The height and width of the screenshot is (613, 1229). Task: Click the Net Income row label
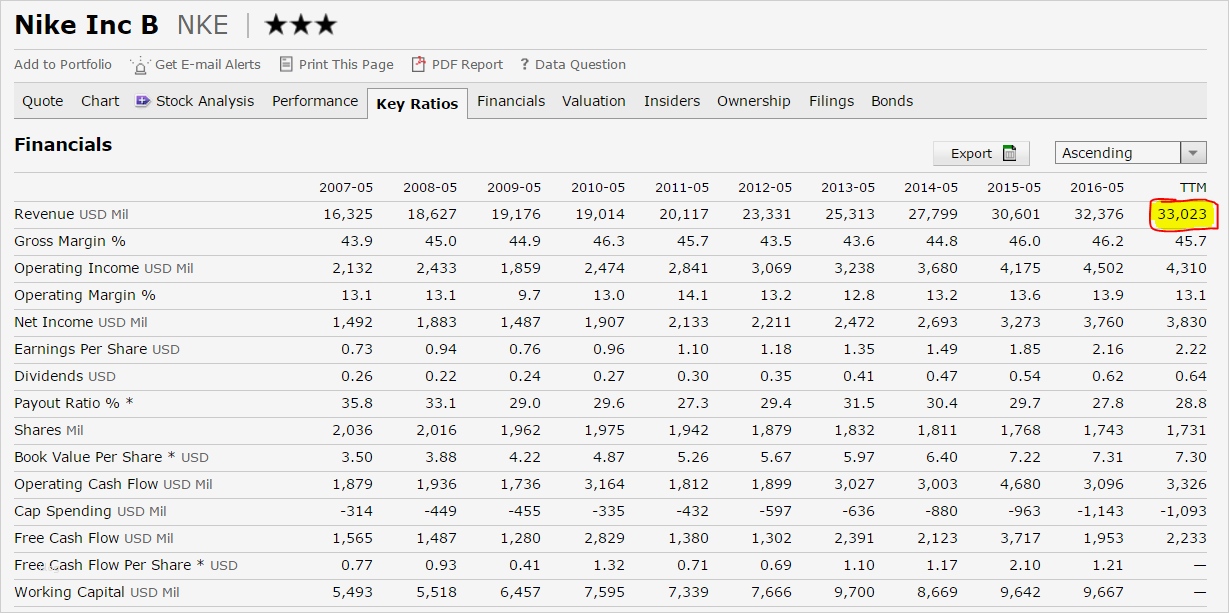click(x=81, y=322)
